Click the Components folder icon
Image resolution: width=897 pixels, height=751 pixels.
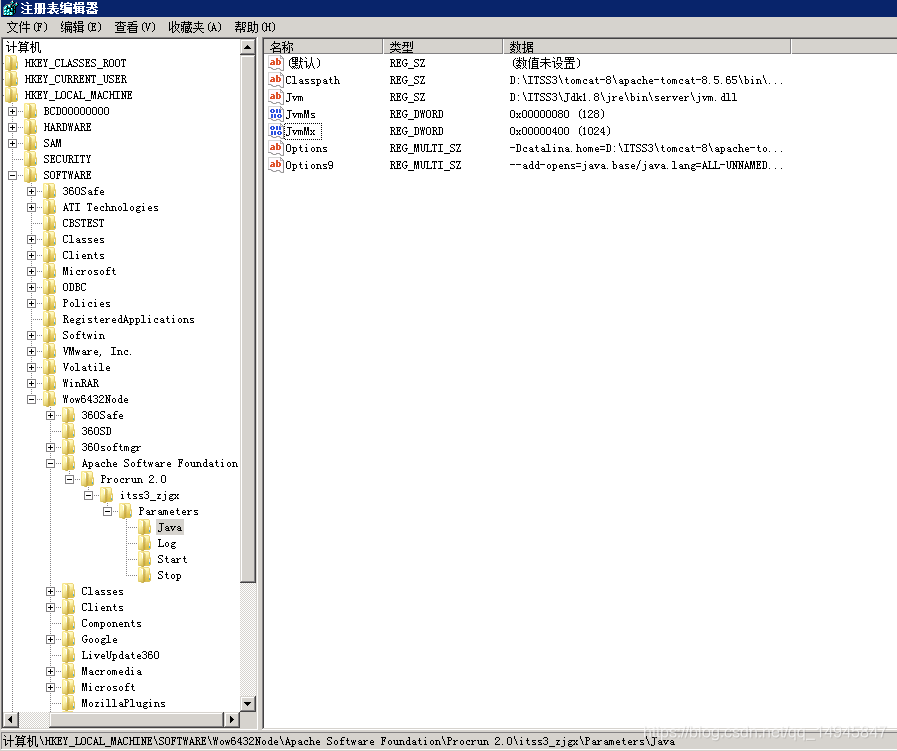(69, 623)
